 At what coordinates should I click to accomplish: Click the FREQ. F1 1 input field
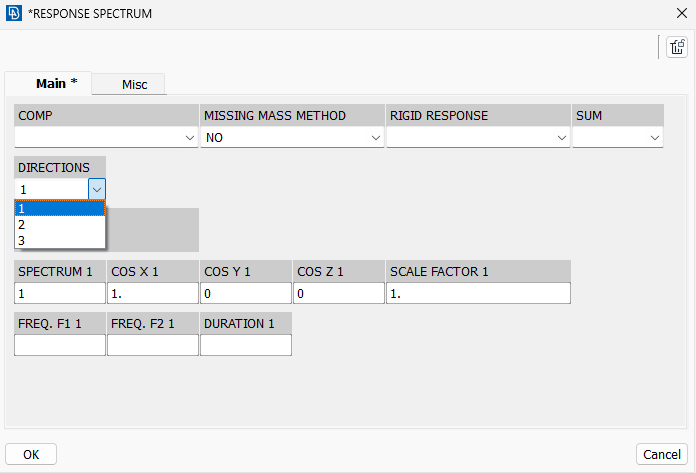pyautogui.click(x=60, y=345)
